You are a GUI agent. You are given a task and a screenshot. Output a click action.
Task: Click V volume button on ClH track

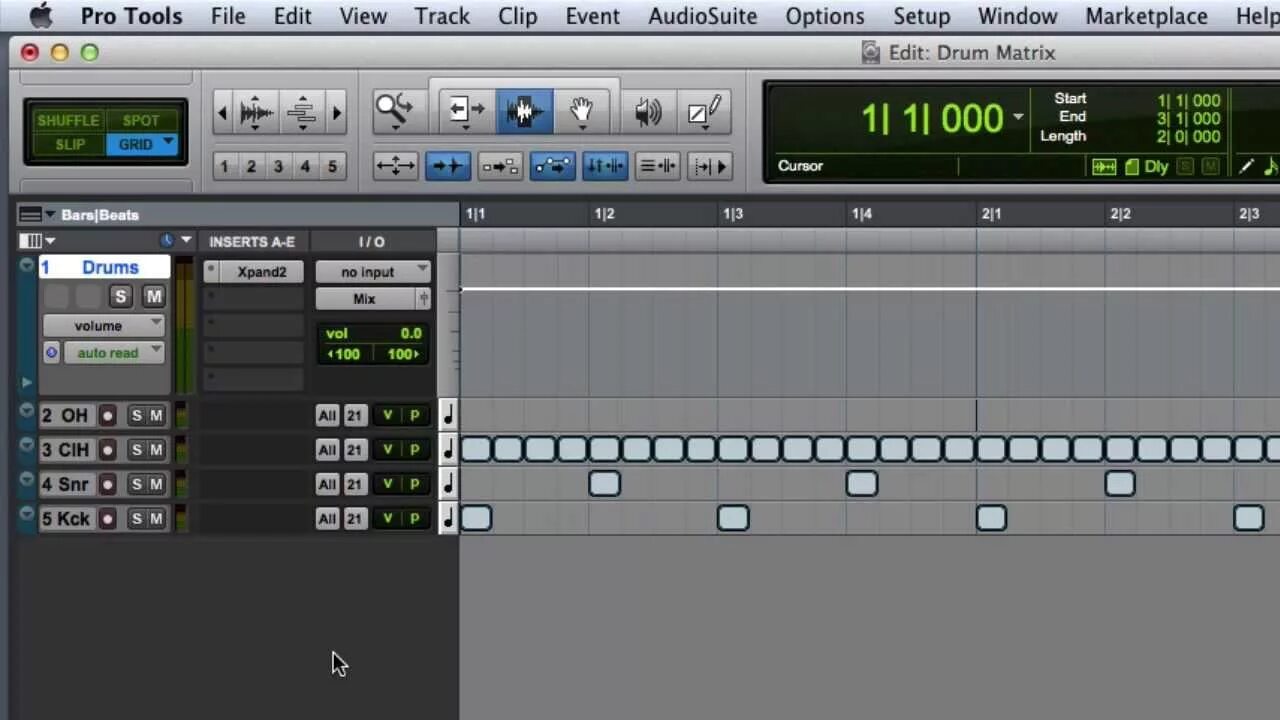pyautogui.click(x=388, y=450)
